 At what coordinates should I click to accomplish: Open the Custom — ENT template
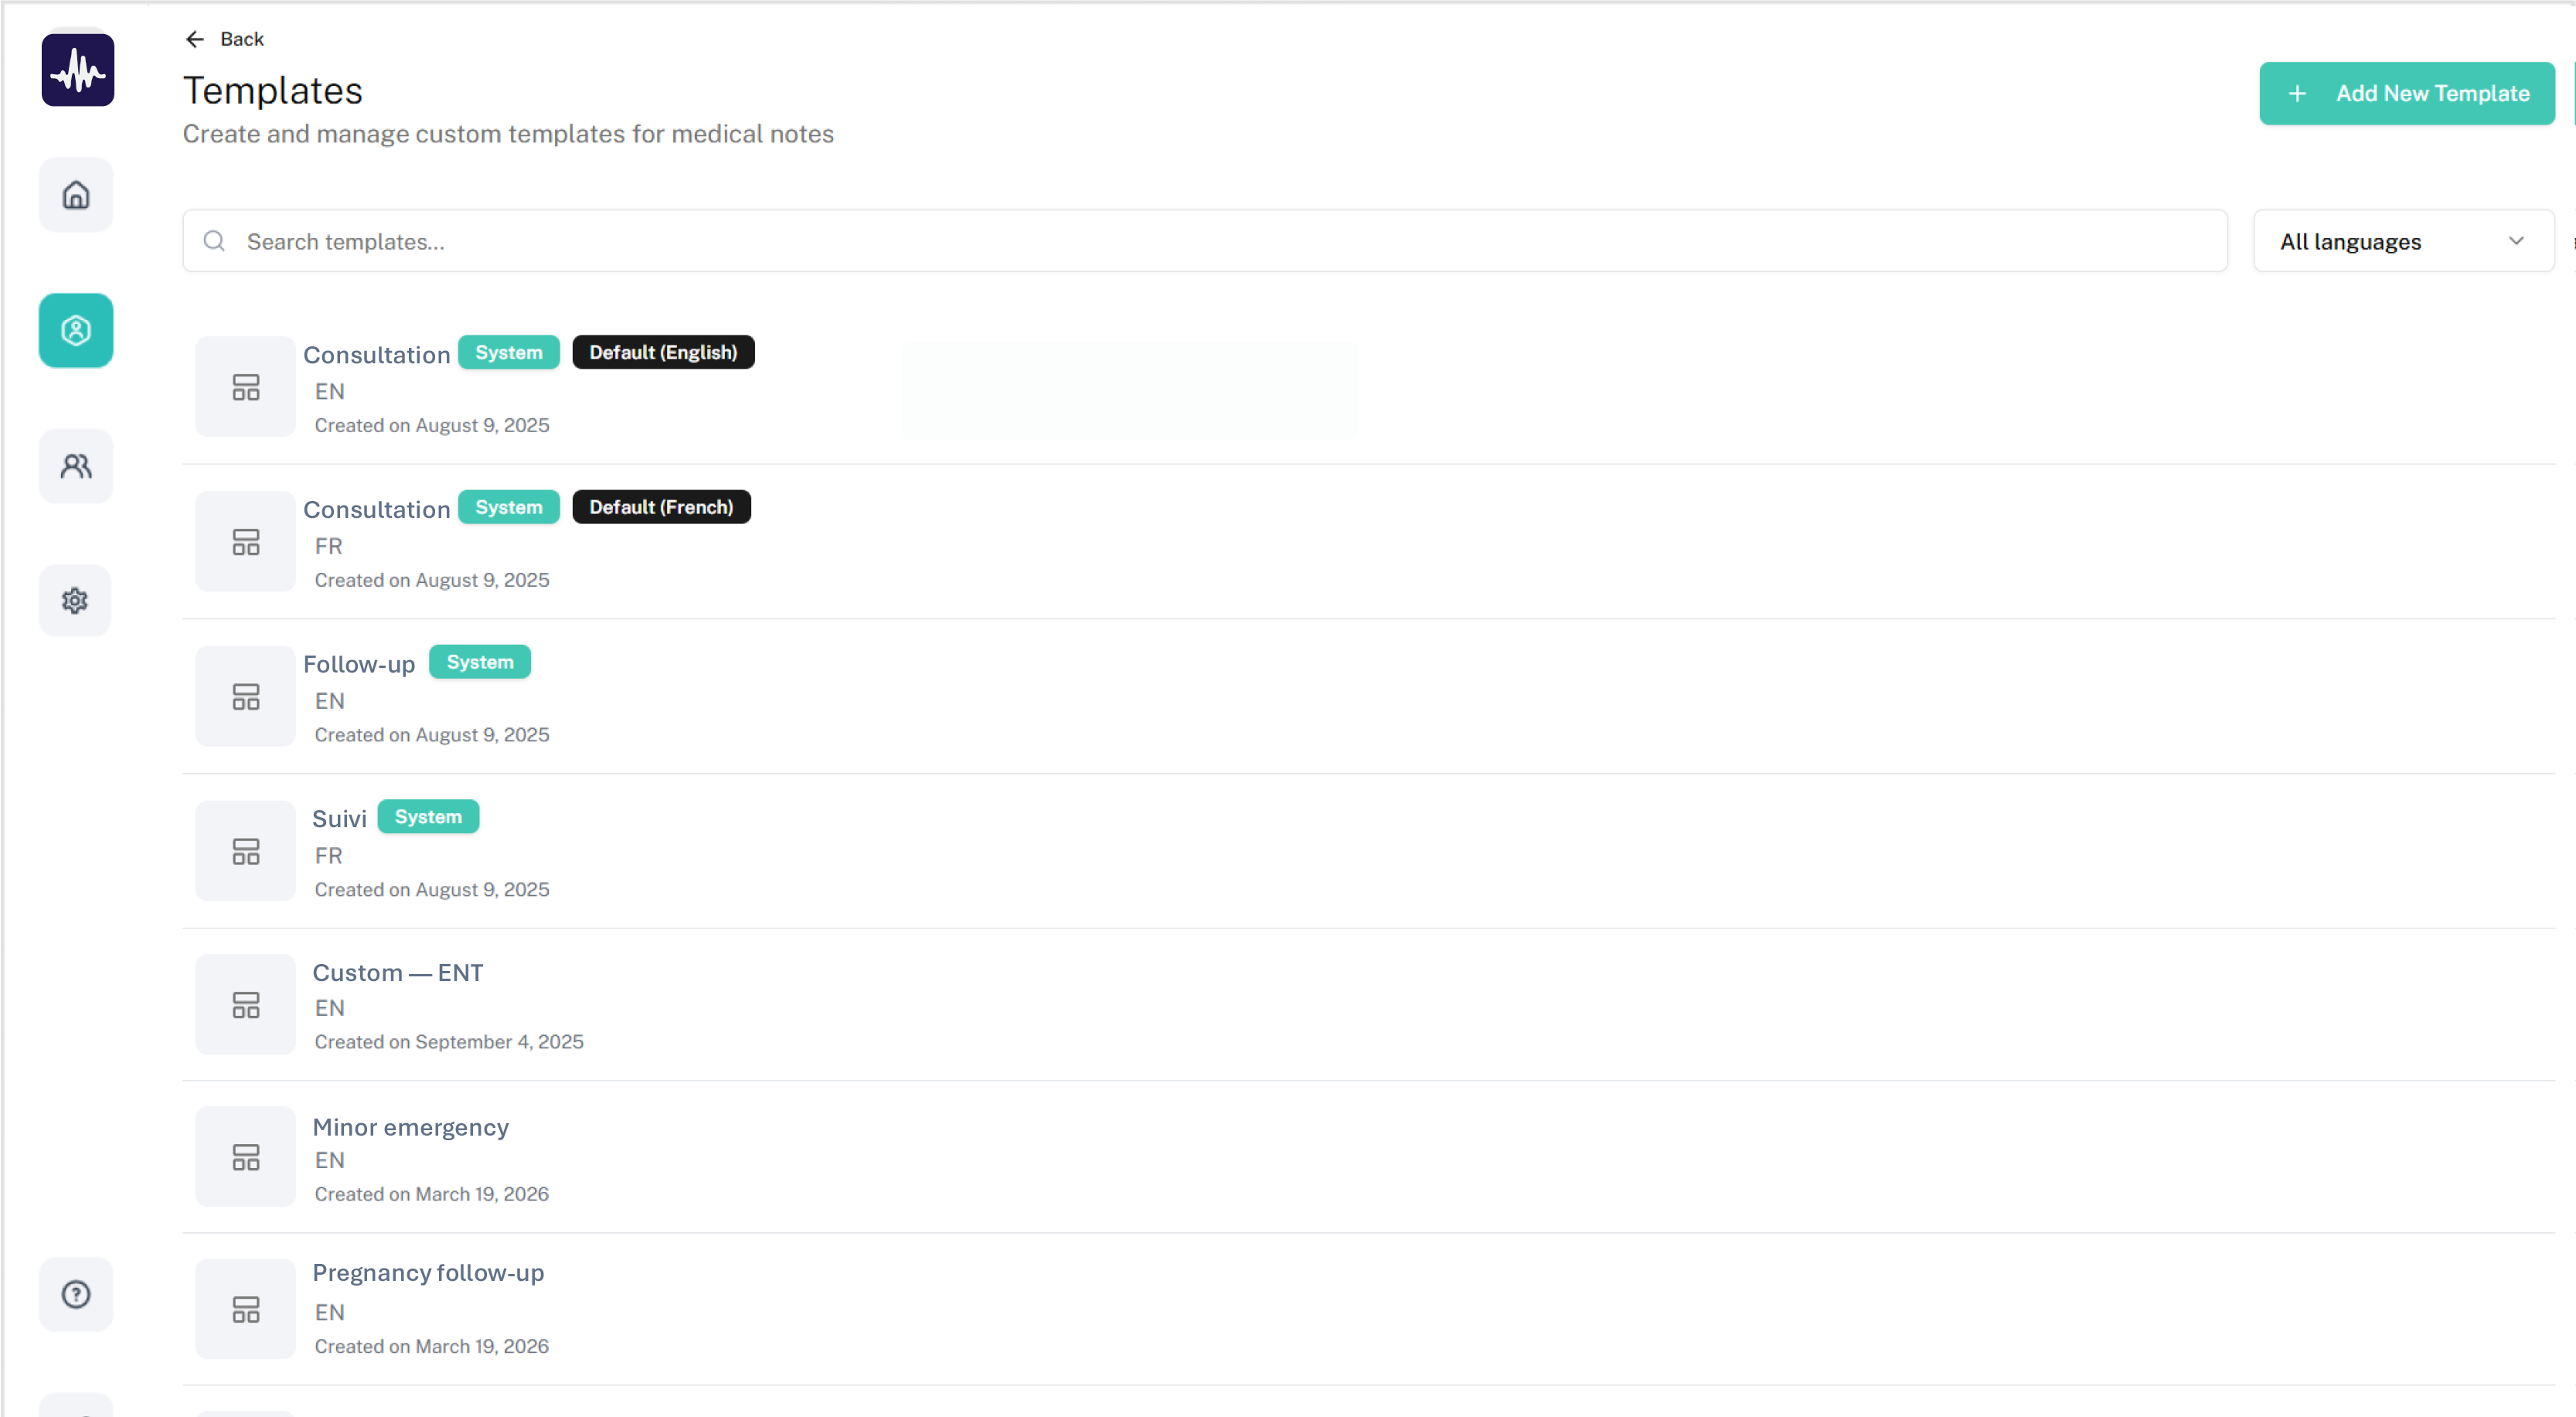(397, 973)
